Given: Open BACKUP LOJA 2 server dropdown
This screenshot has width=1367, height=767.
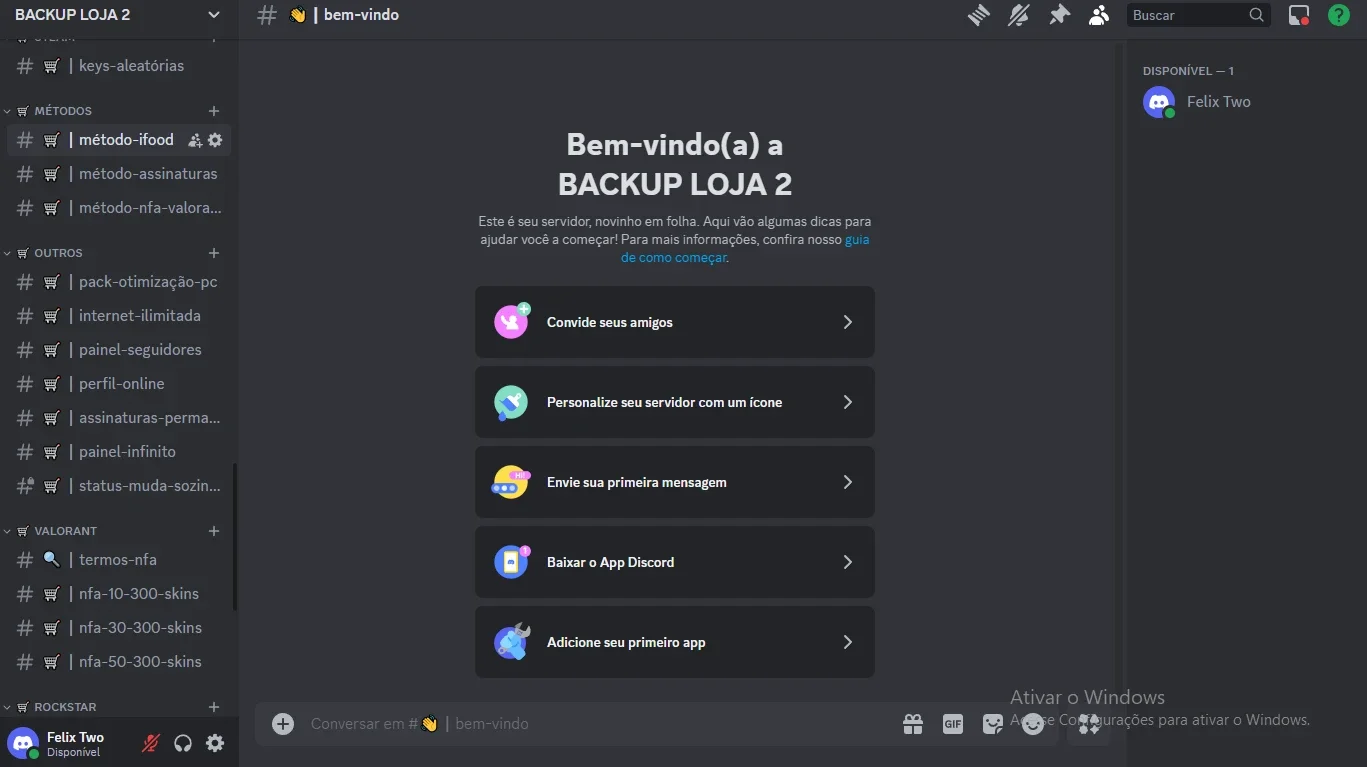Looking at the screenshot, I should pos(118,15).
